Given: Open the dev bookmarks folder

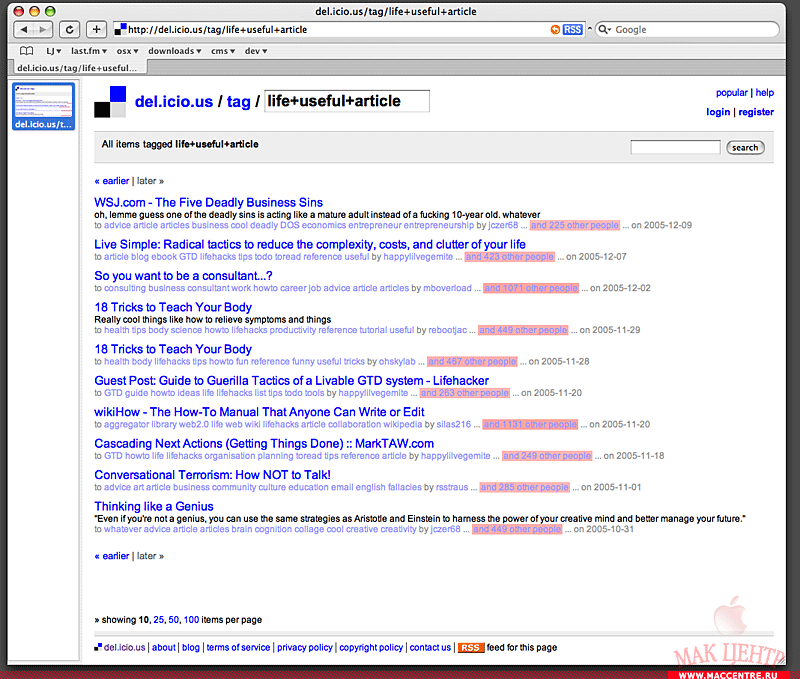Looking at the screenshot, I should point(256,51).
